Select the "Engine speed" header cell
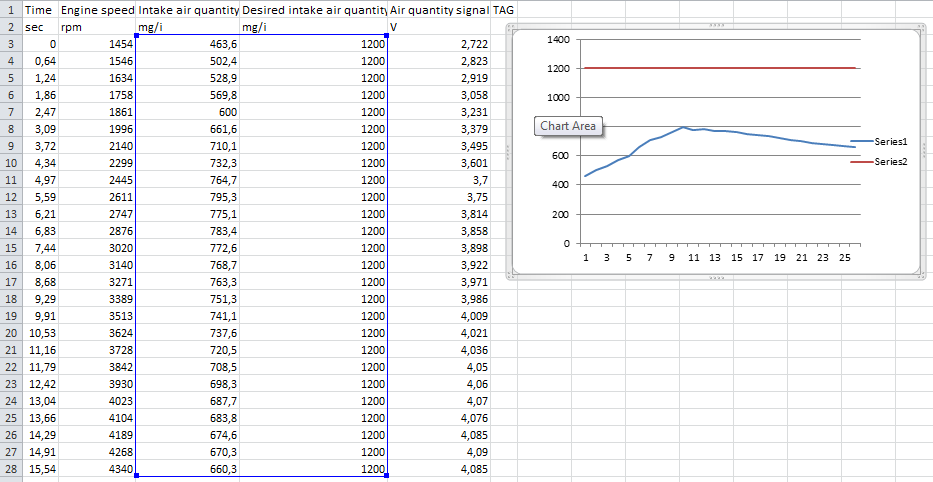Screen dimensions: 933x482 click(97, 9)
